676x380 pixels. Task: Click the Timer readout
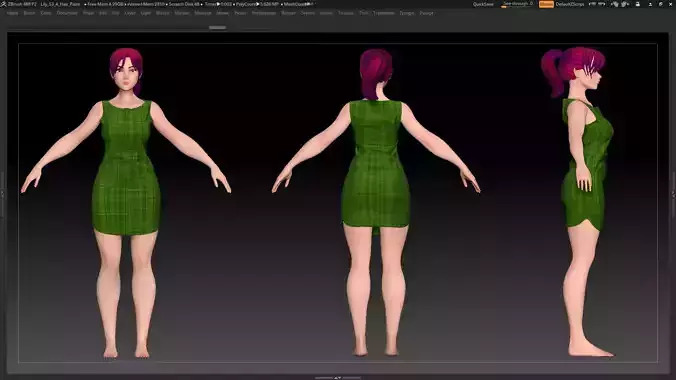219,4
